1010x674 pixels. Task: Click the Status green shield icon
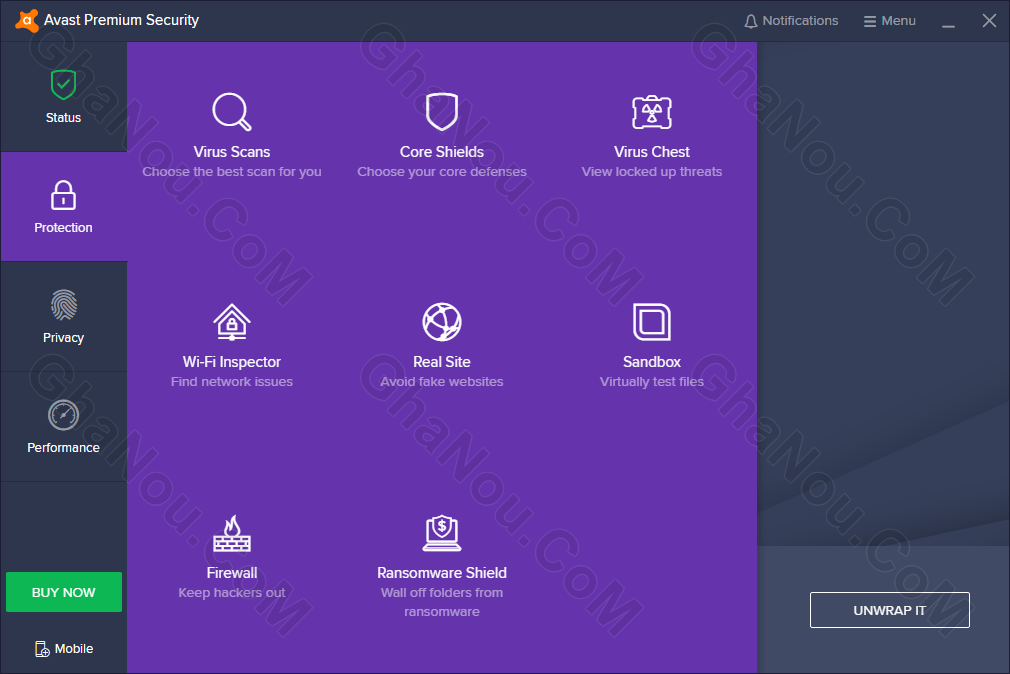[63, 84]
